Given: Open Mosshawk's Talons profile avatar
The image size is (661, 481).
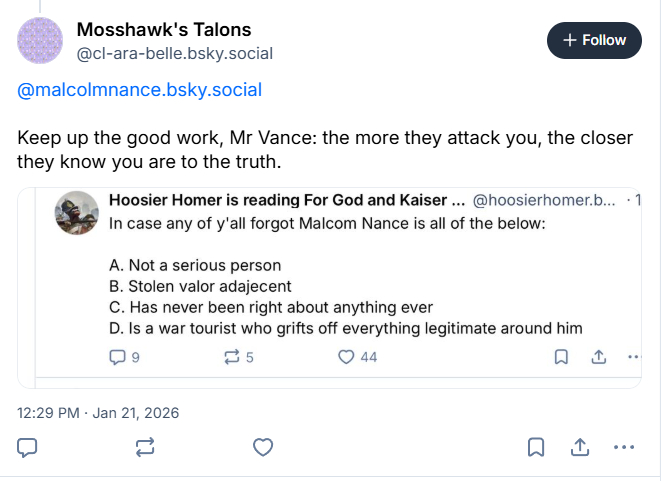Looking at the screenshot, I should pyautogui.click(x=41, y=40).
